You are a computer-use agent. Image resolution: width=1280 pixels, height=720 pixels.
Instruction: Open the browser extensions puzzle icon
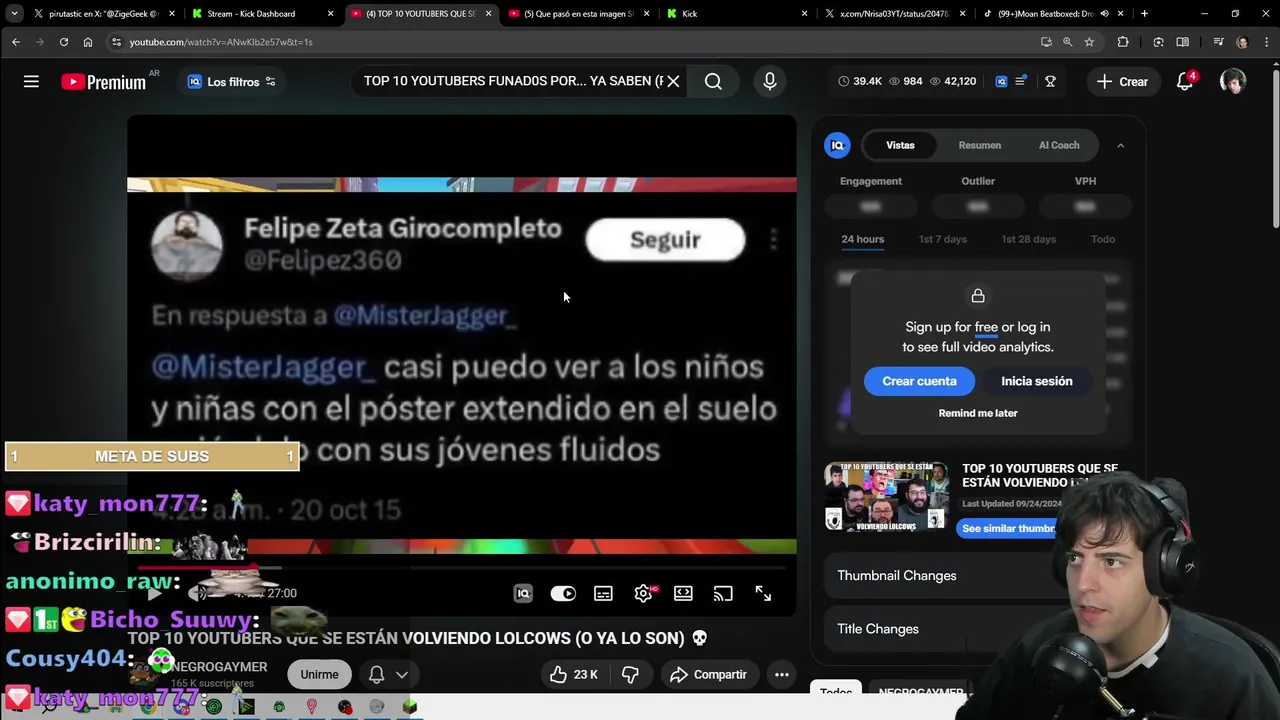coord(1123,42)
